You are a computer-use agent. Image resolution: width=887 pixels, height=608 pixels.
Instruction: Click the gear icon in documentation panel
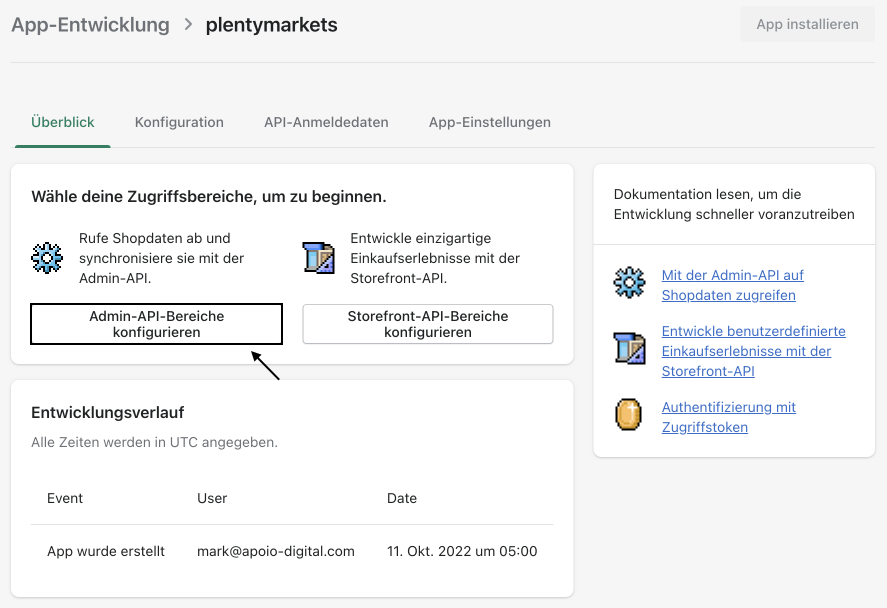629,282
